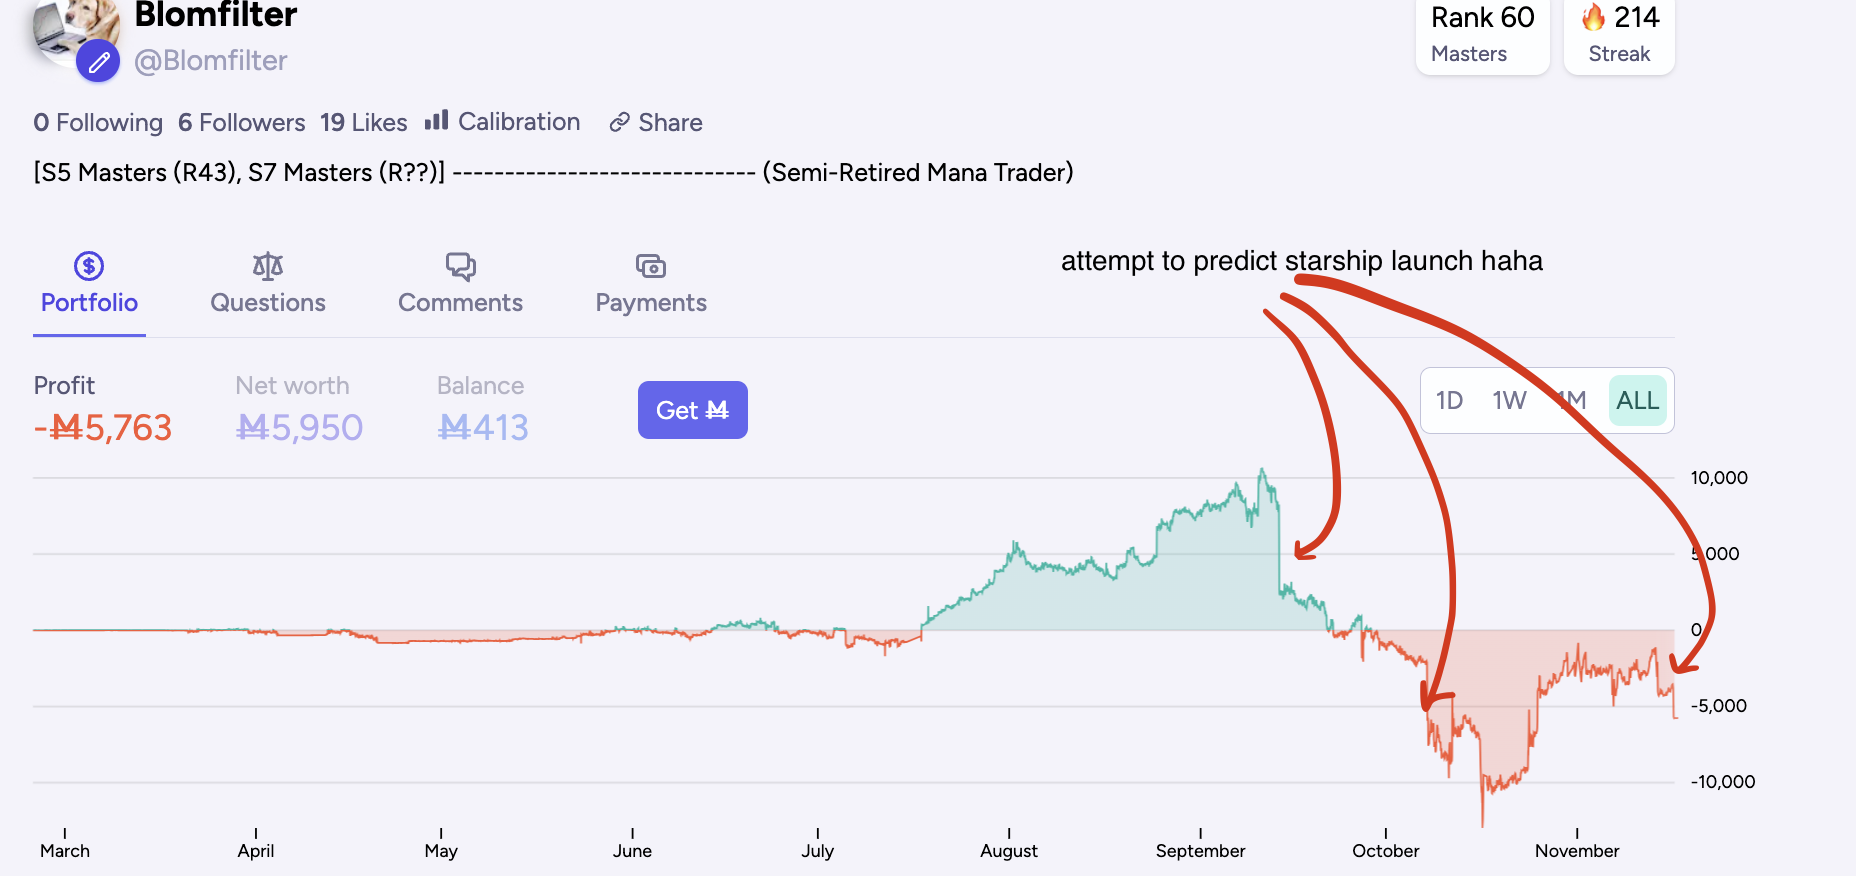
Task: Switch to the Questions tab
Action: (268, 302)
